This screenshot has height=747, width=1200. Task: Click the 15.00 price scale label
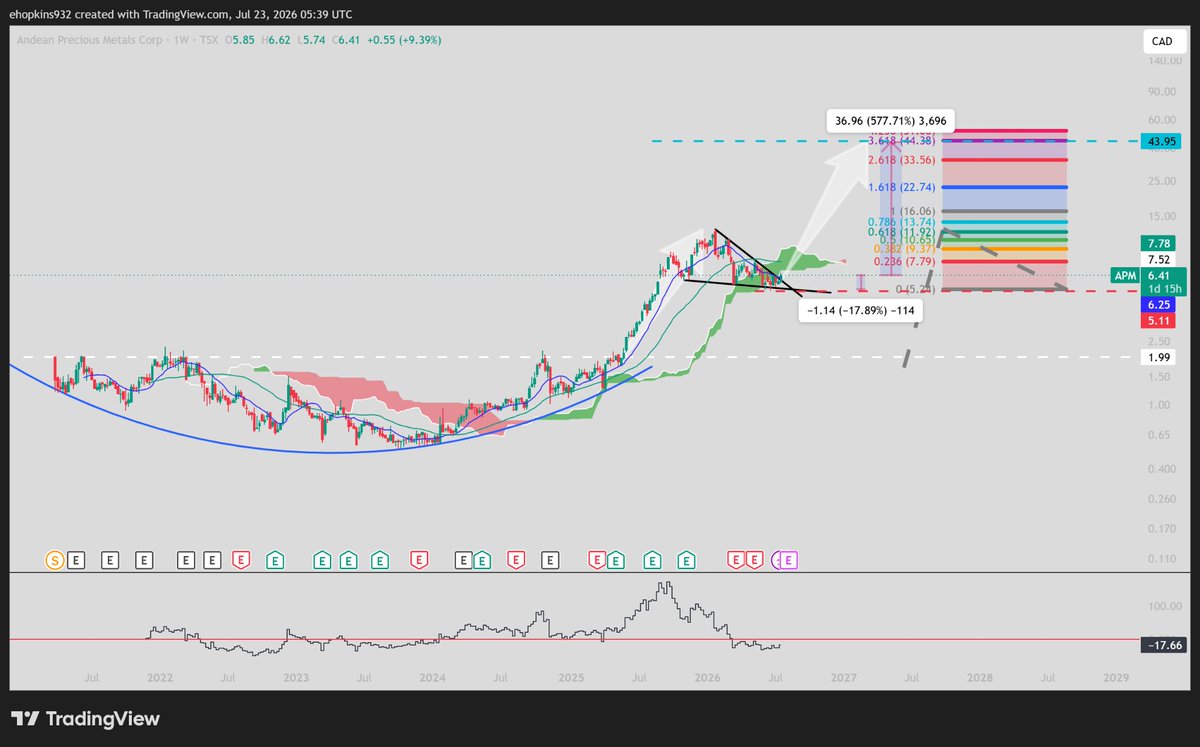coord(1162,215)
